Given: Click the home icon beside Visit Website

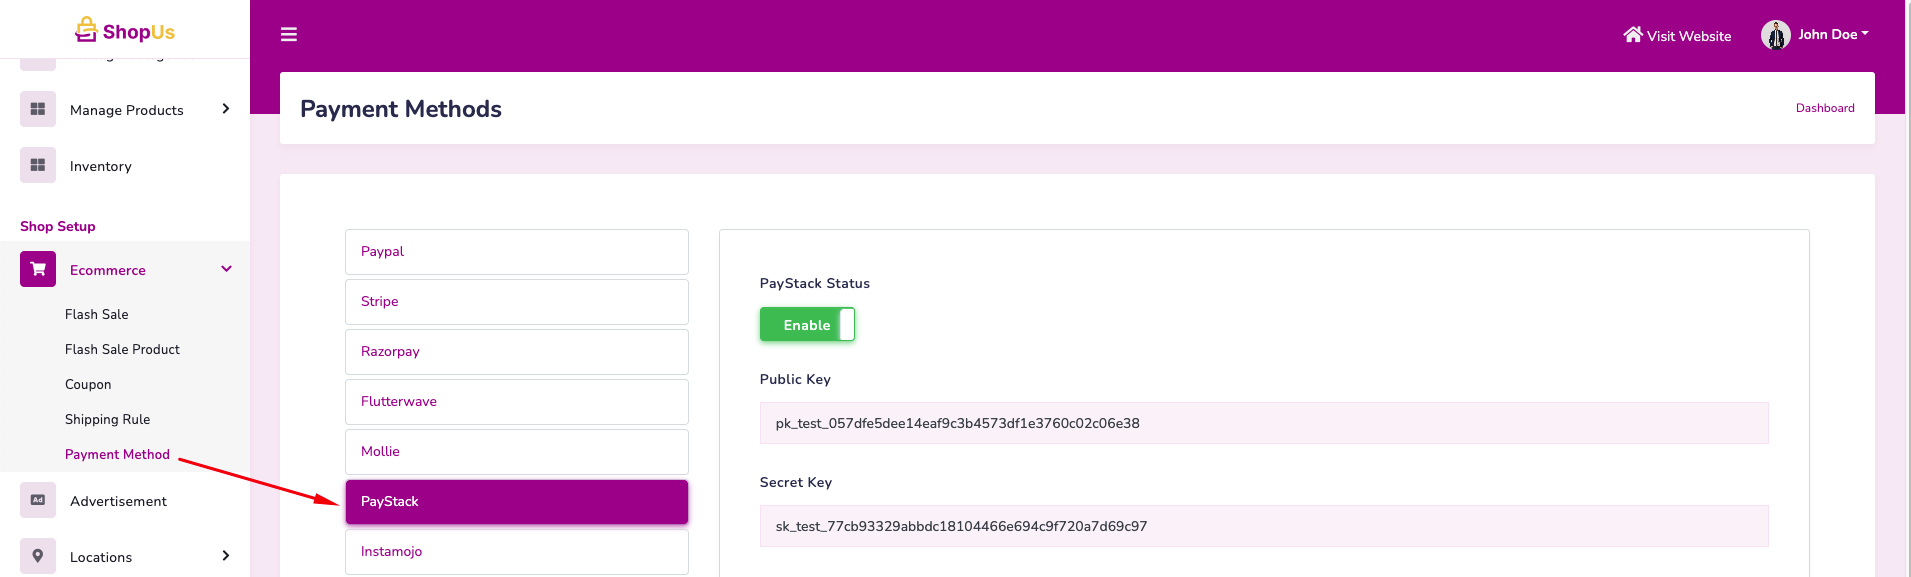Looking at the screenshot, I should coord(1632,35).
